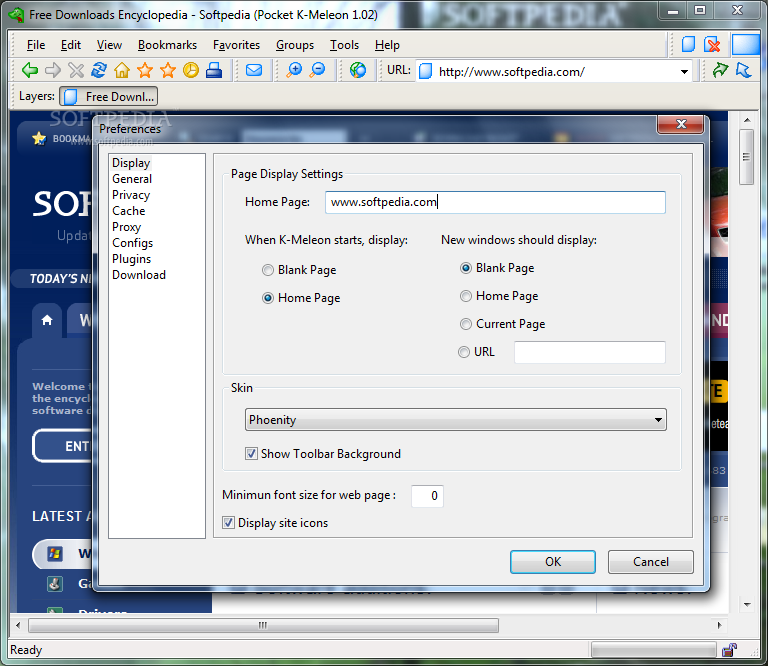Select Home Page for K-Meleon startup

pyautogui.click(x=267, y=298)
